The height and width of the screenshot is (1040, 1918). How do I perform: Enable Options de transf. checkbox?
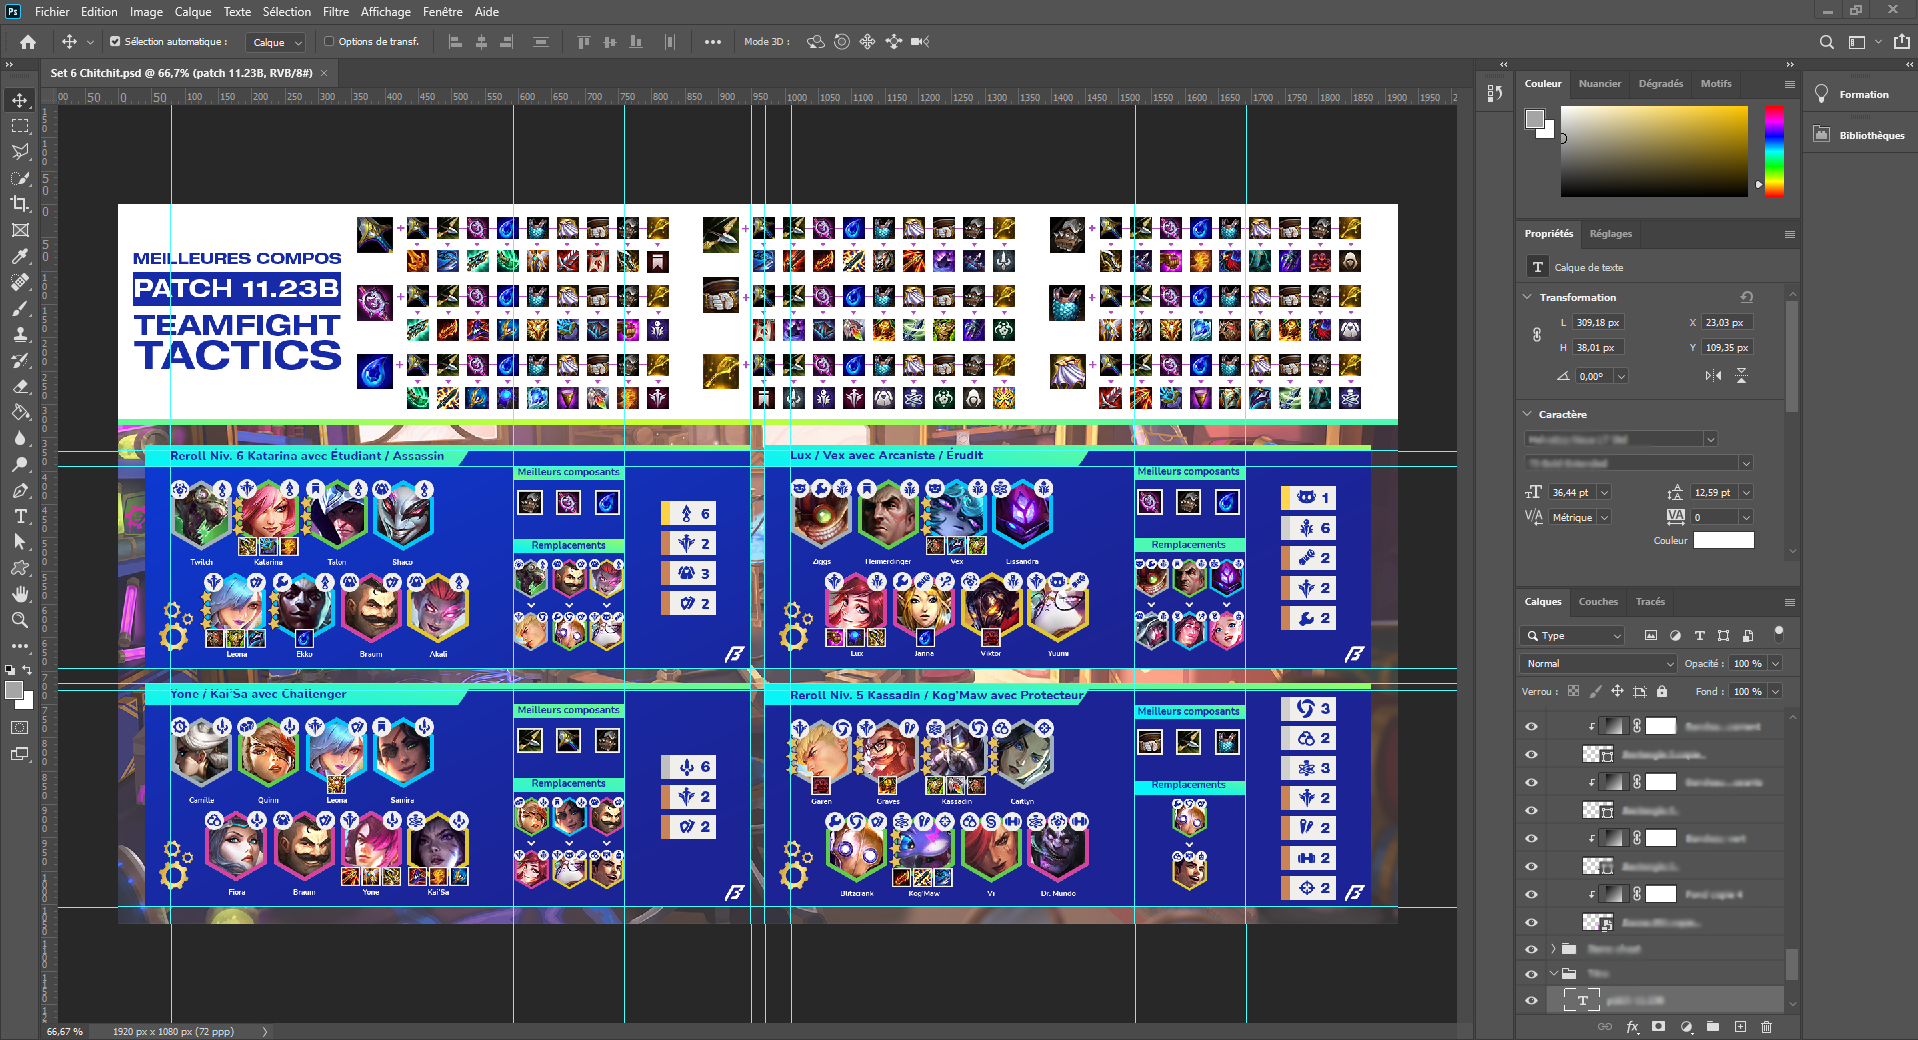pyautogui.click(x=329, y=42)
